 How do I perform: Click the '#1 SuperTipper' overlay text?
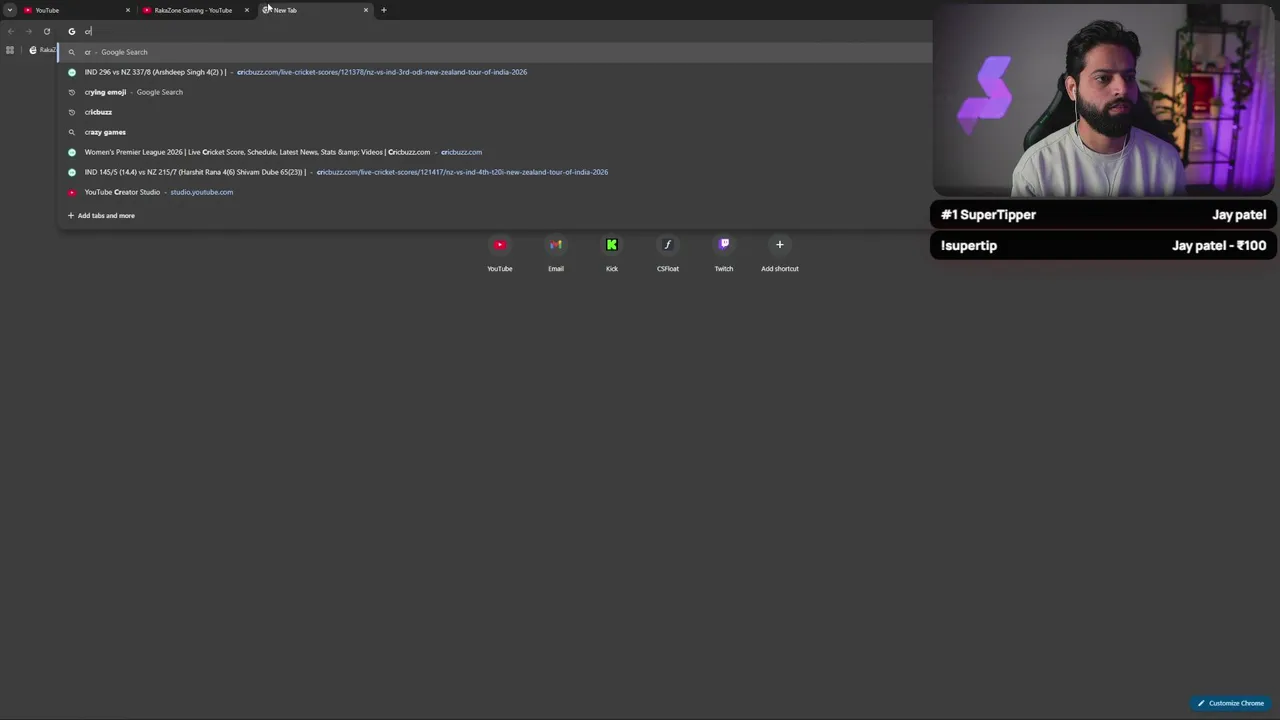988,215
